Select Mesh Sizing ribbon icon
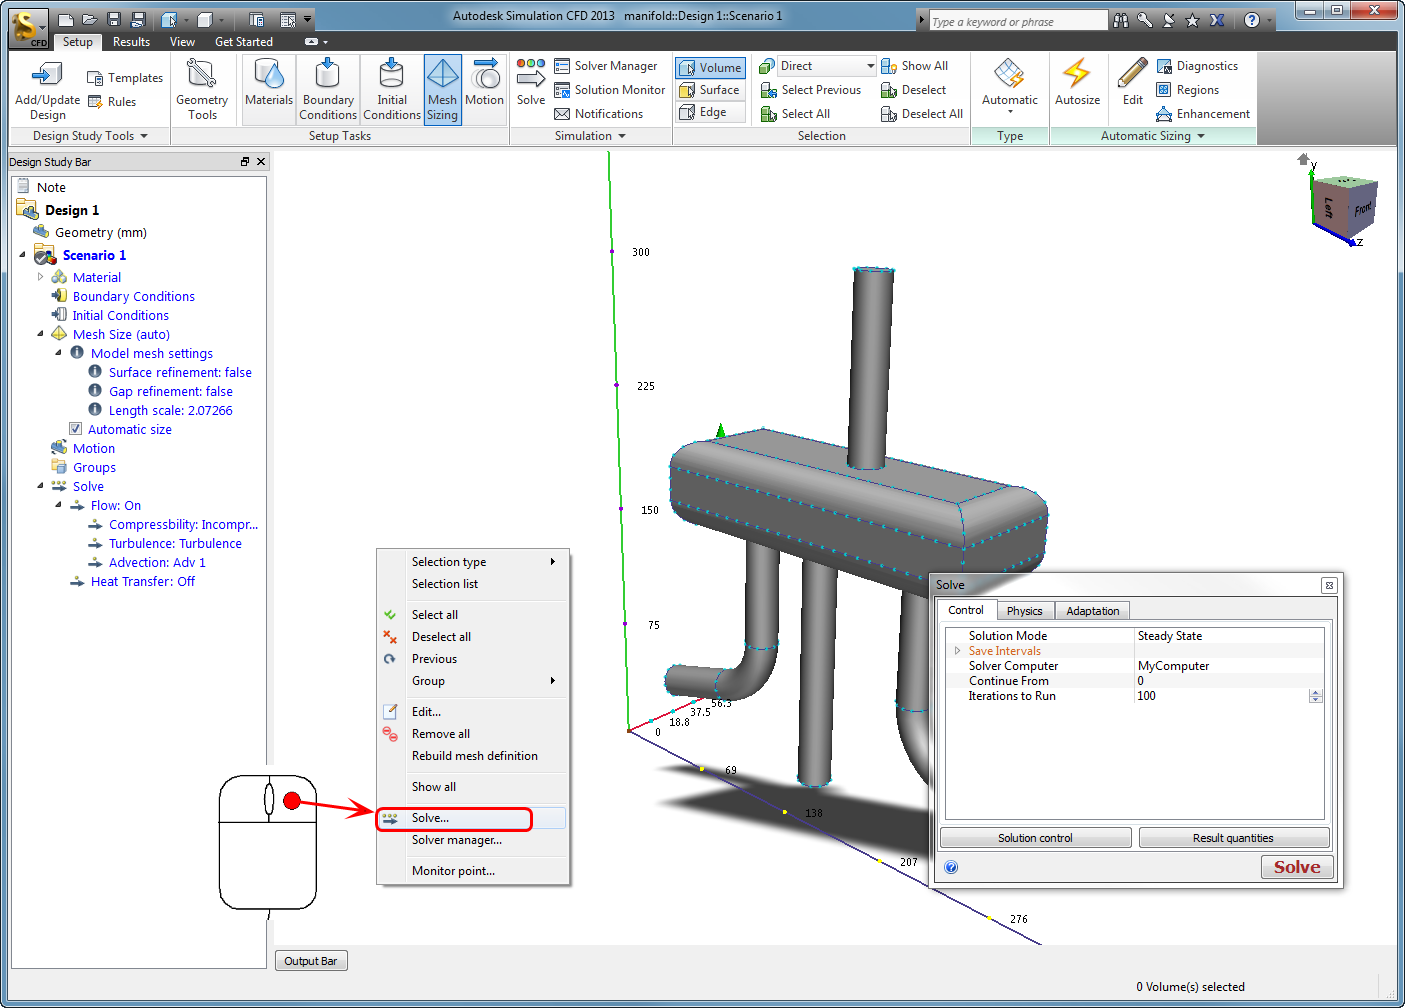This screenshot has width=1405, height=1008. pyautogui.click(x=442, y=89)
